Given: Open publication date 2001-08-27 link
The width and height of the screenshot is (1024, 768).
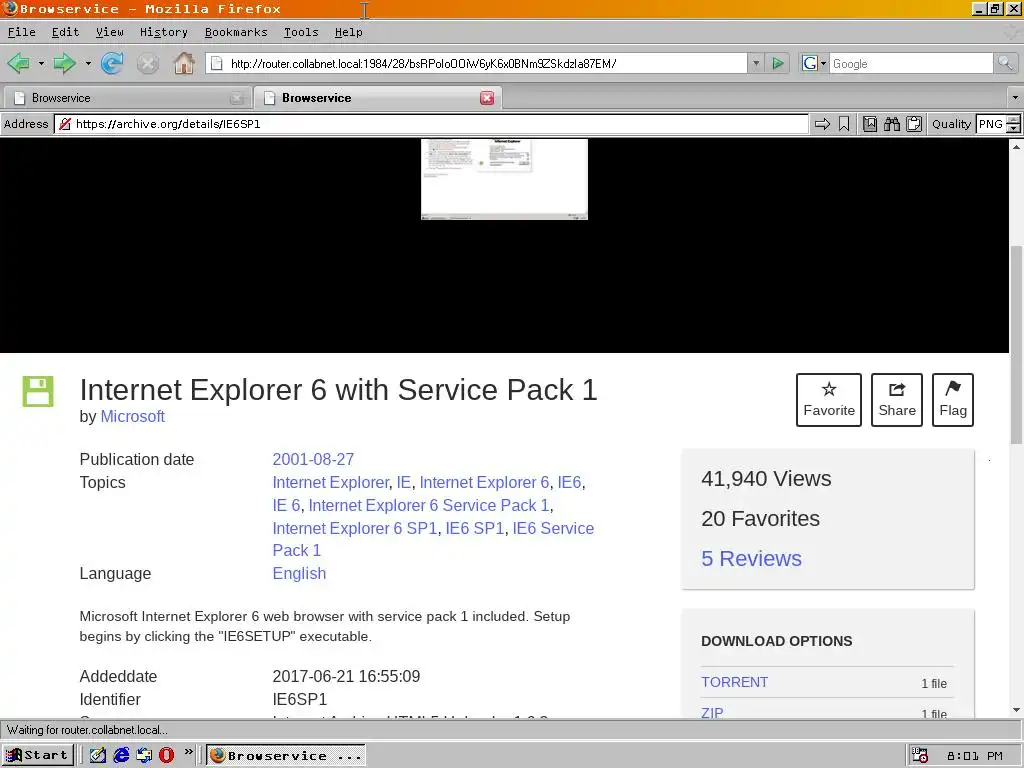Looking at the screenshot, I should 313,459.
